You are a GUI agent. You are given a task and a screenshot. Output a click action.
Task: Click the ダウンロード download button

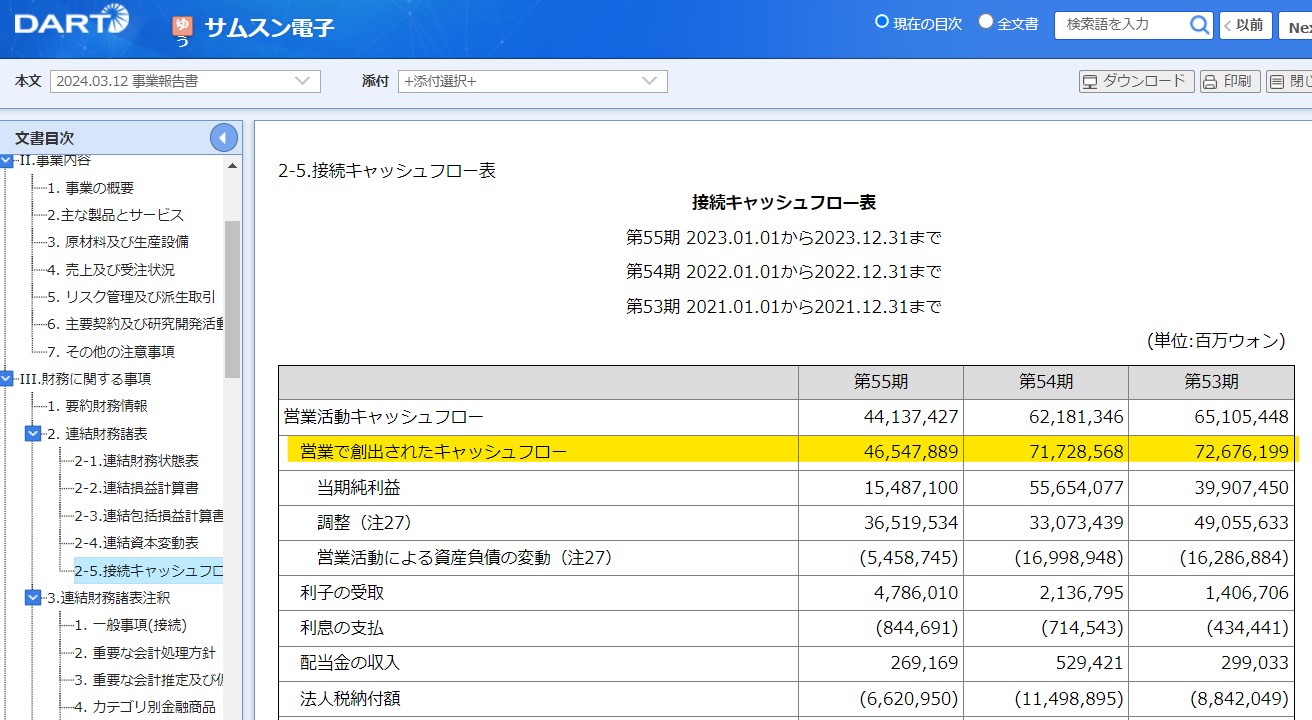tap(1136, 82)
